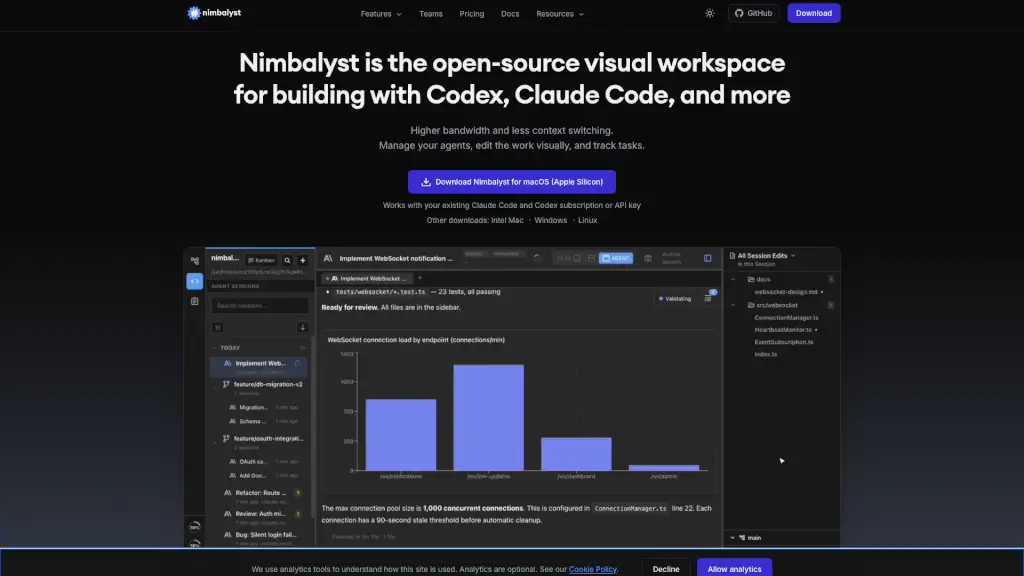Viewport: 1024px width, 576px height.
Task: Open the All Session Edits dropdown
Action: click(763, 255)
